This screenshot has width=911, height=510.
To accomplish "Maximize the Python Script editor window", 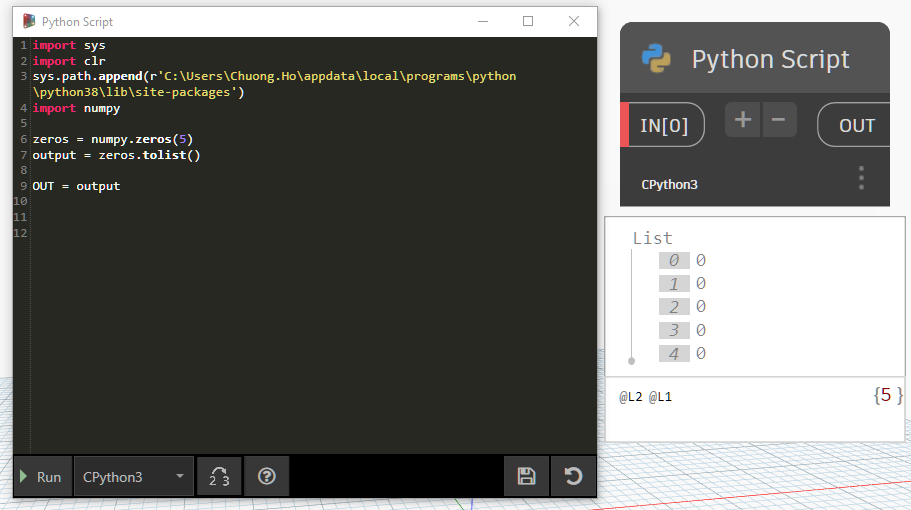I will (528, 21).
